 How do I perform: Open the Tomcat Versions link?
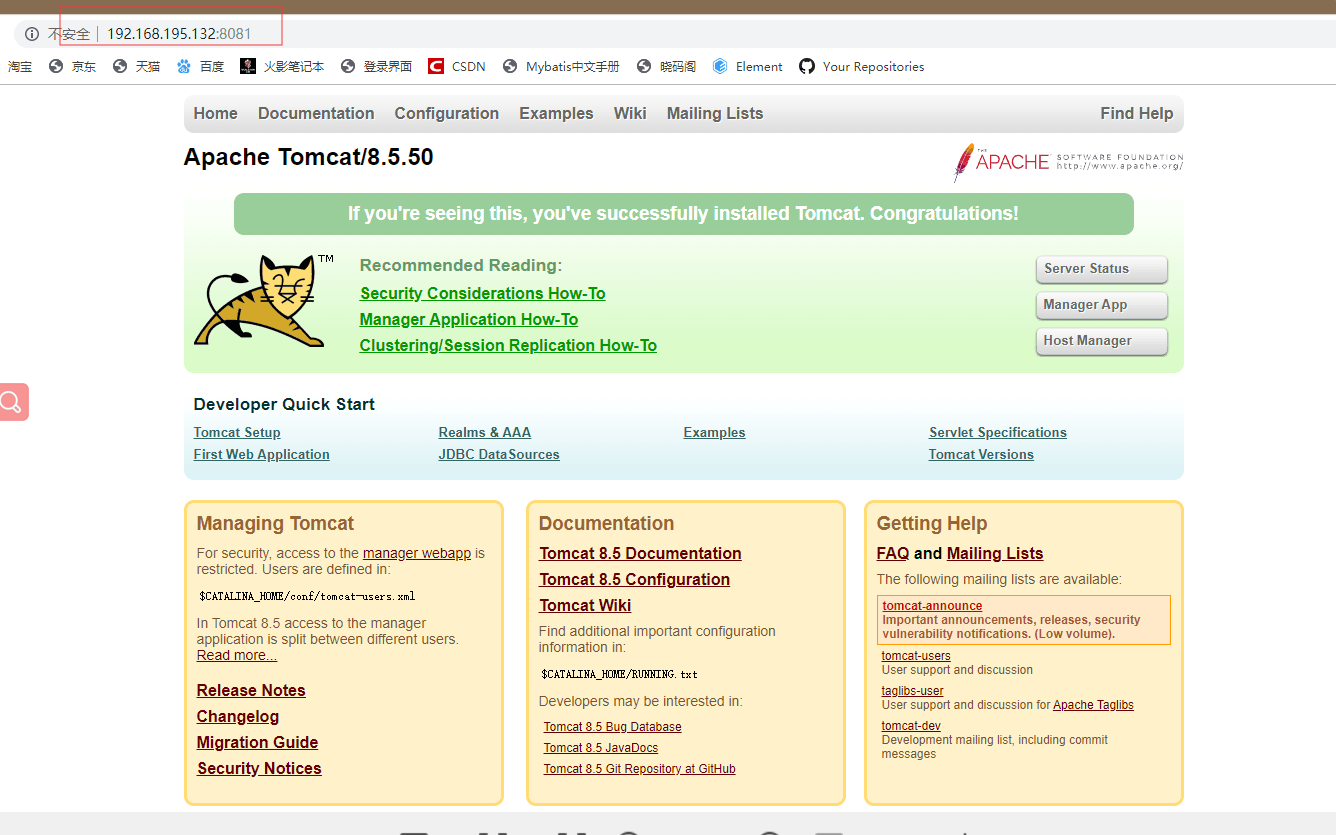click(981, 455)
